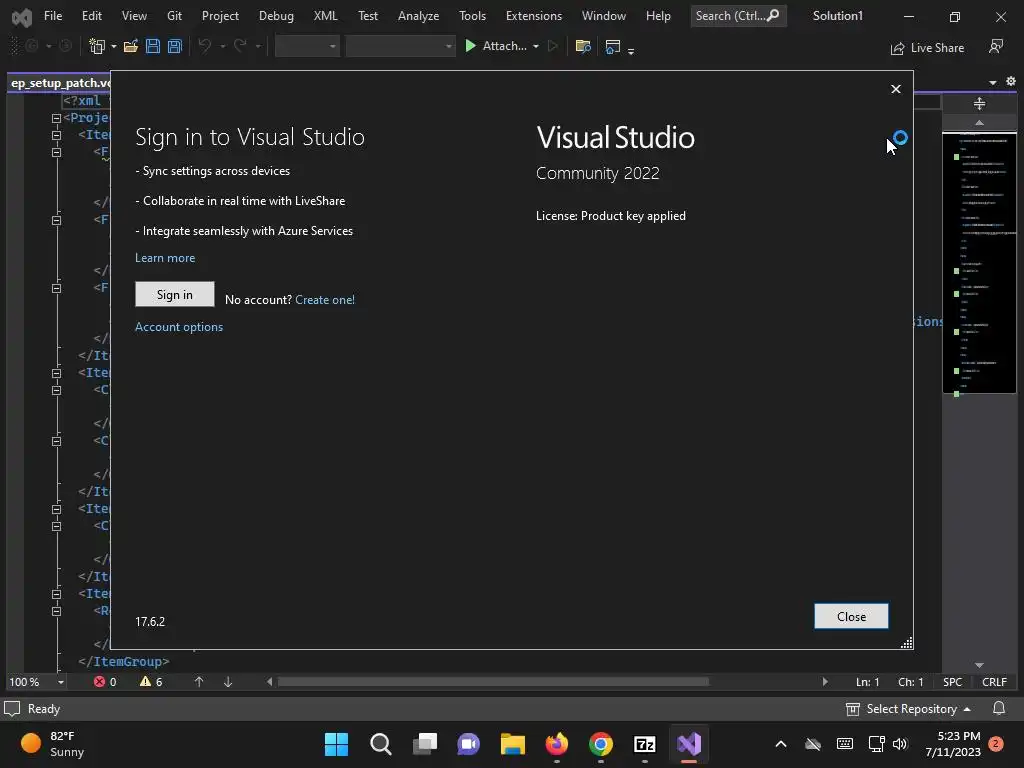Viewport: 1024px width, 768px height.
Task: Open the Windows Start menu
Action: click(x=336, y=744)
